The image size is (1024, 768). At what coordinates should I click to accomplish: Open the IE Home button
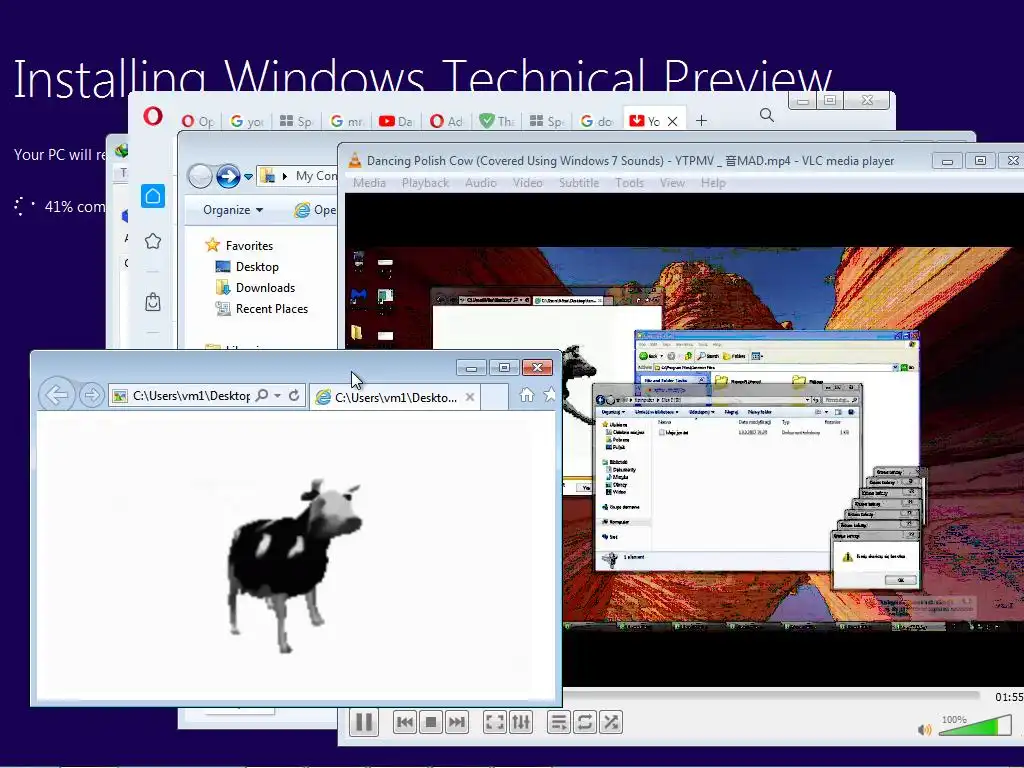[526, 395]
